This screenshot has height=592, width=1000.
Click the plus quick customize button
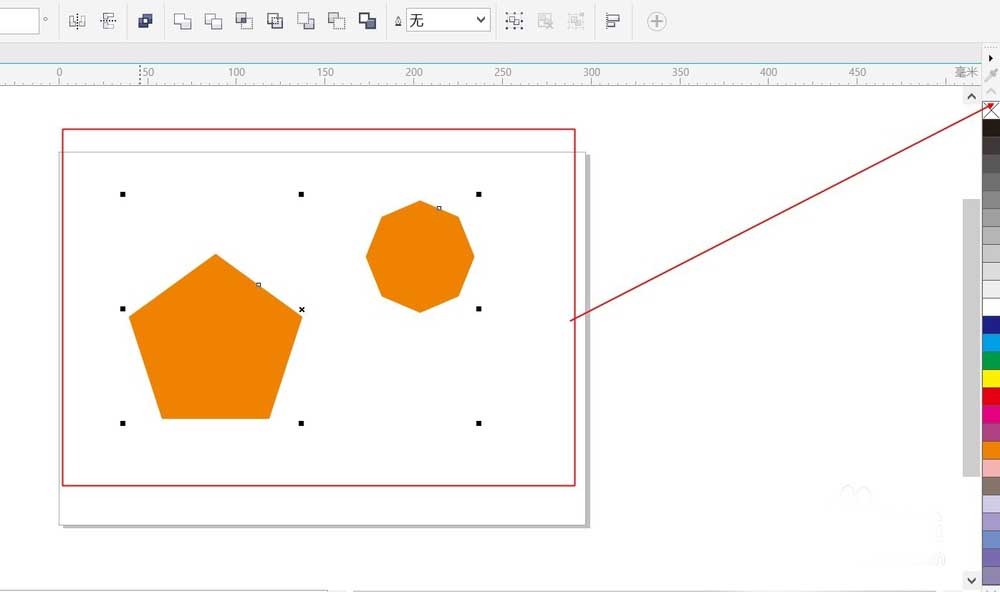[656, 21]
